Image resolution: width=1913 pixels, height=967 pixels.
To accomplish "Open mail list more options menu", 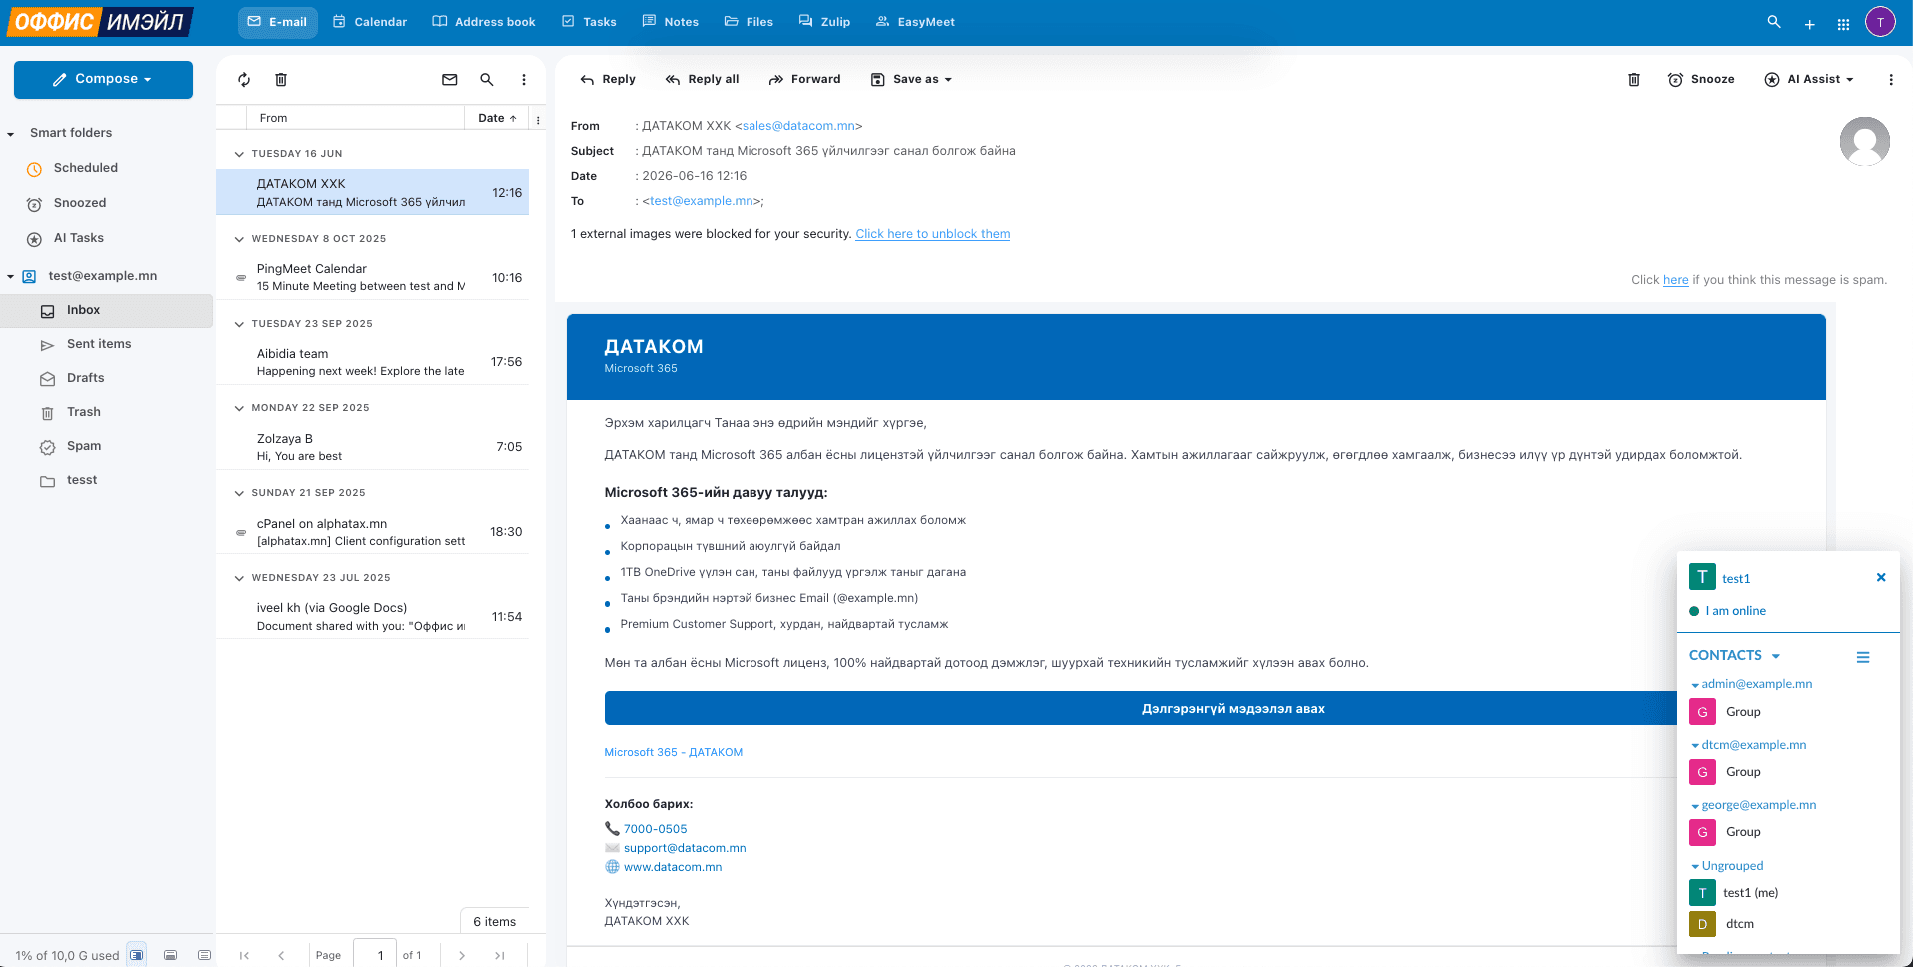I will coord(524,79).
